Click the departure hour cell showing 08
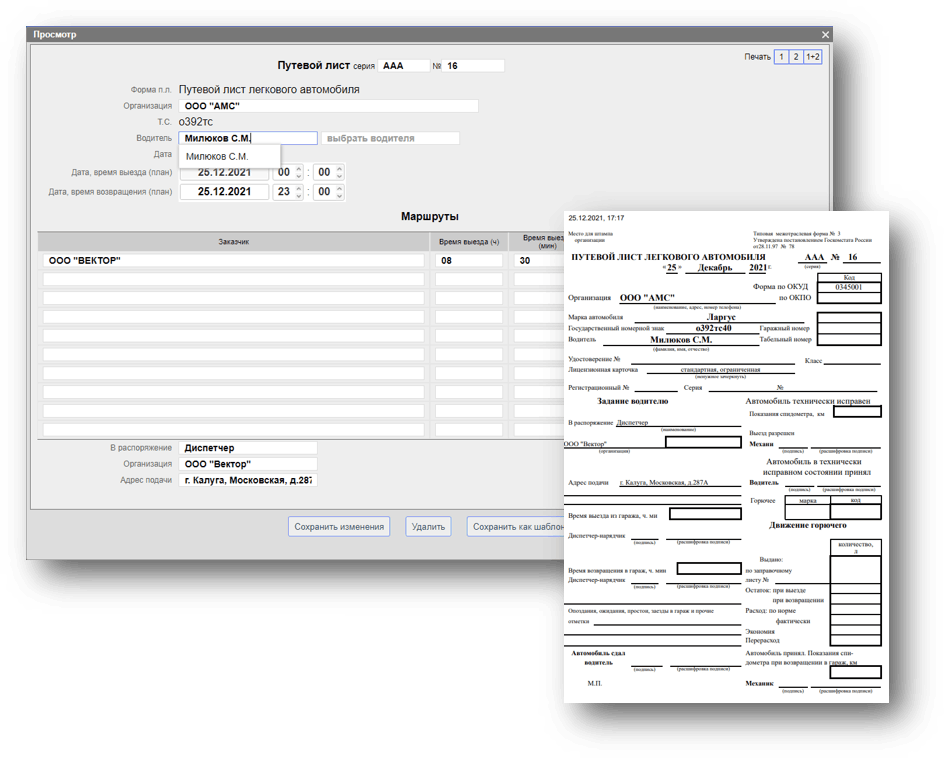The height and width of the screenshot is (758, 950). point(468,261)
